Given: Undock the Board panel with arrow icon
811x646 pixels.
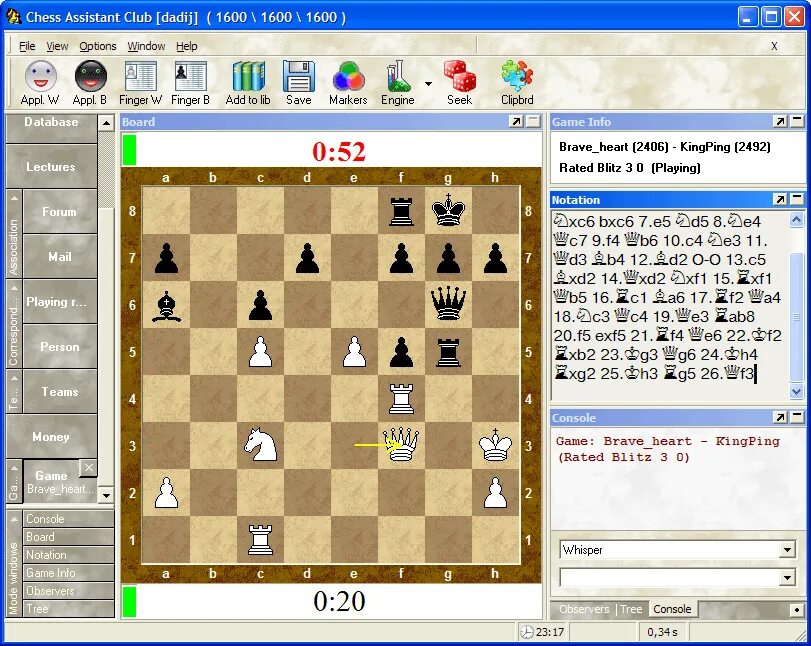Looking at the screenshot, I should [x=516, y=122].
